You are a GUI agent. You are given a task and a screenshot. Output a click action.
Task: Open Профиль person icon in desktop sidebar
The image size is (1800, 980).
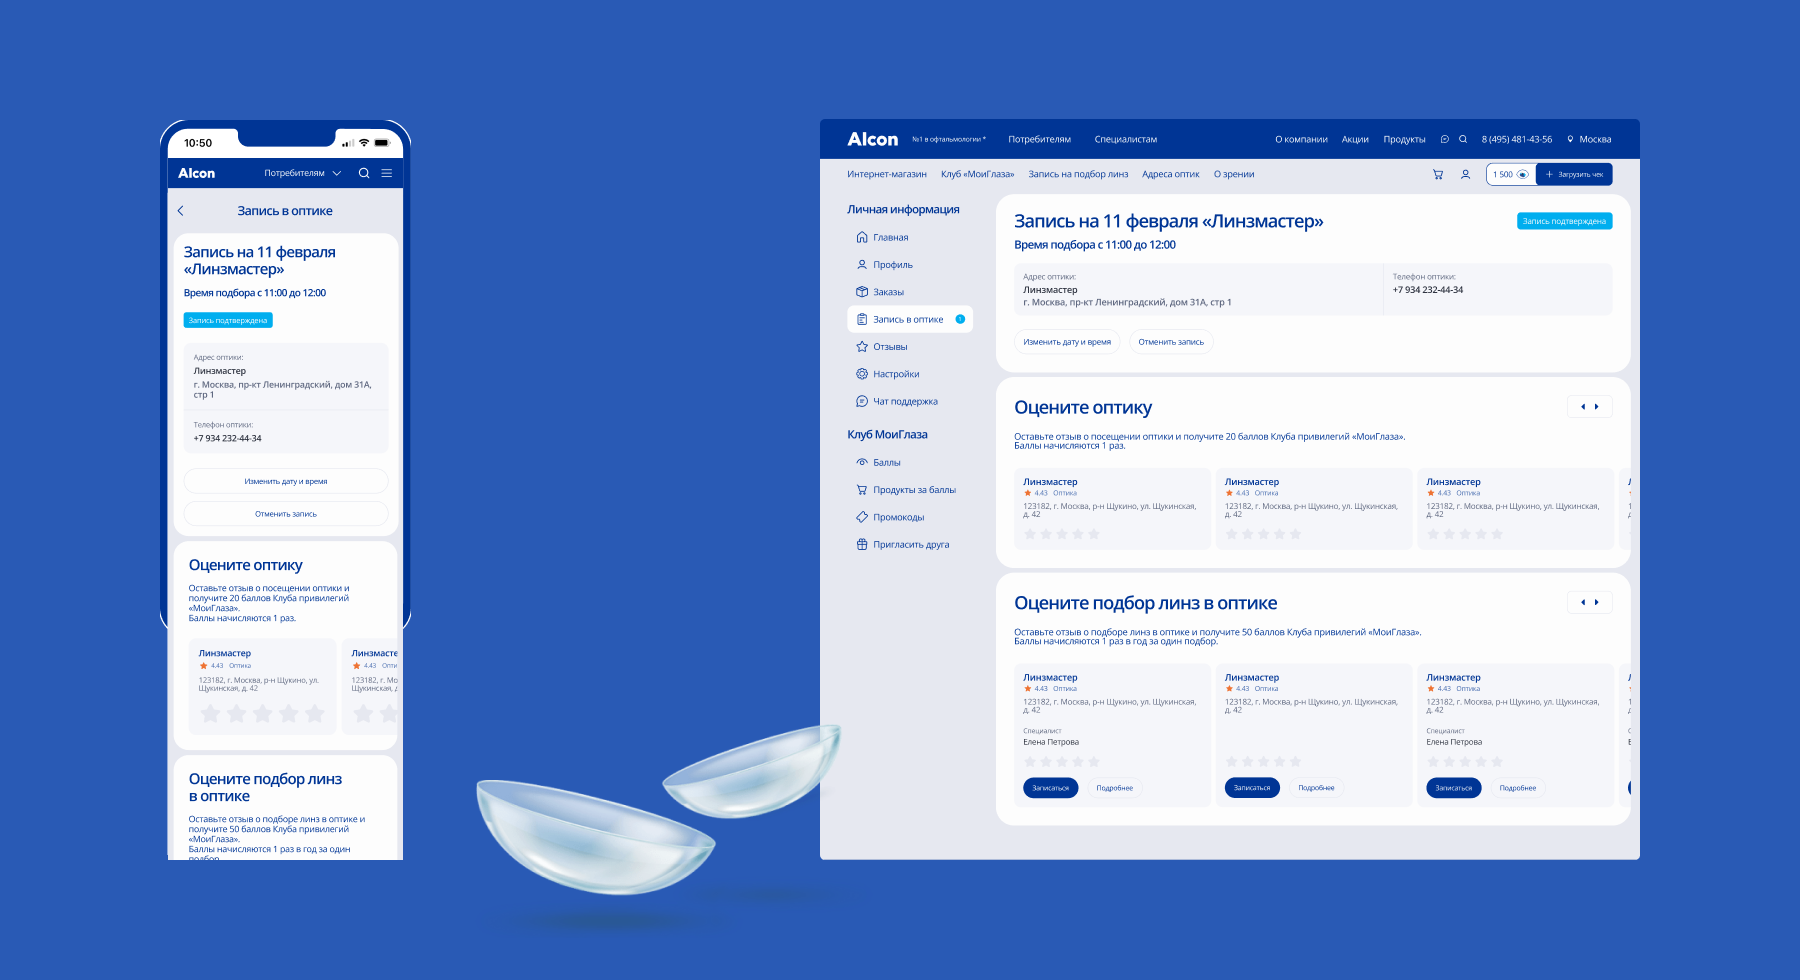click(862, 265)
